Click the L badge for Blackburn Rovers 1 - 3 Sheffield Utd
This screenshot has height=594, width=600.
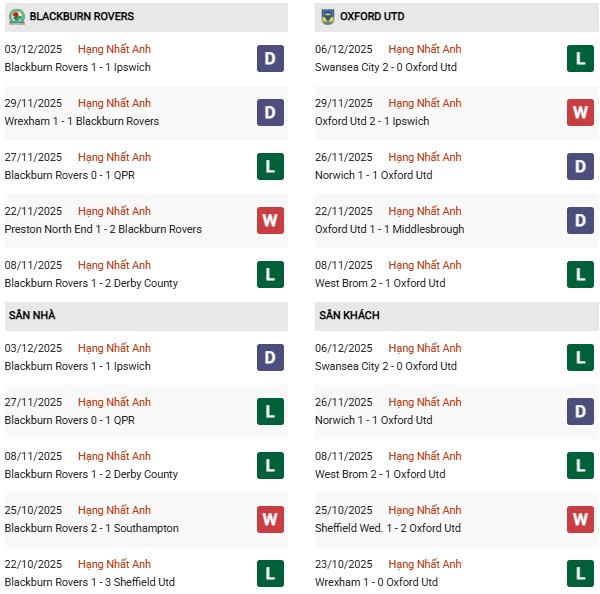(x=270, y=573)
